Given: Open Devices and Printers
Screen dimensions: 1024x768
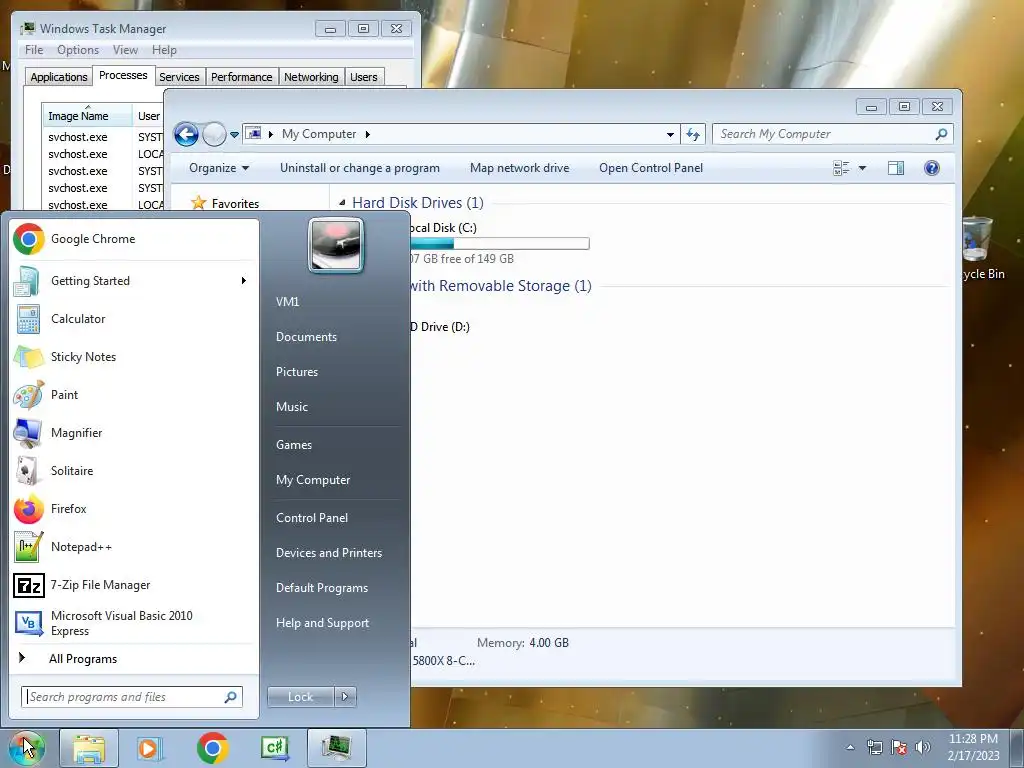Looking at the screenshot, I should (x=328, y=553).
